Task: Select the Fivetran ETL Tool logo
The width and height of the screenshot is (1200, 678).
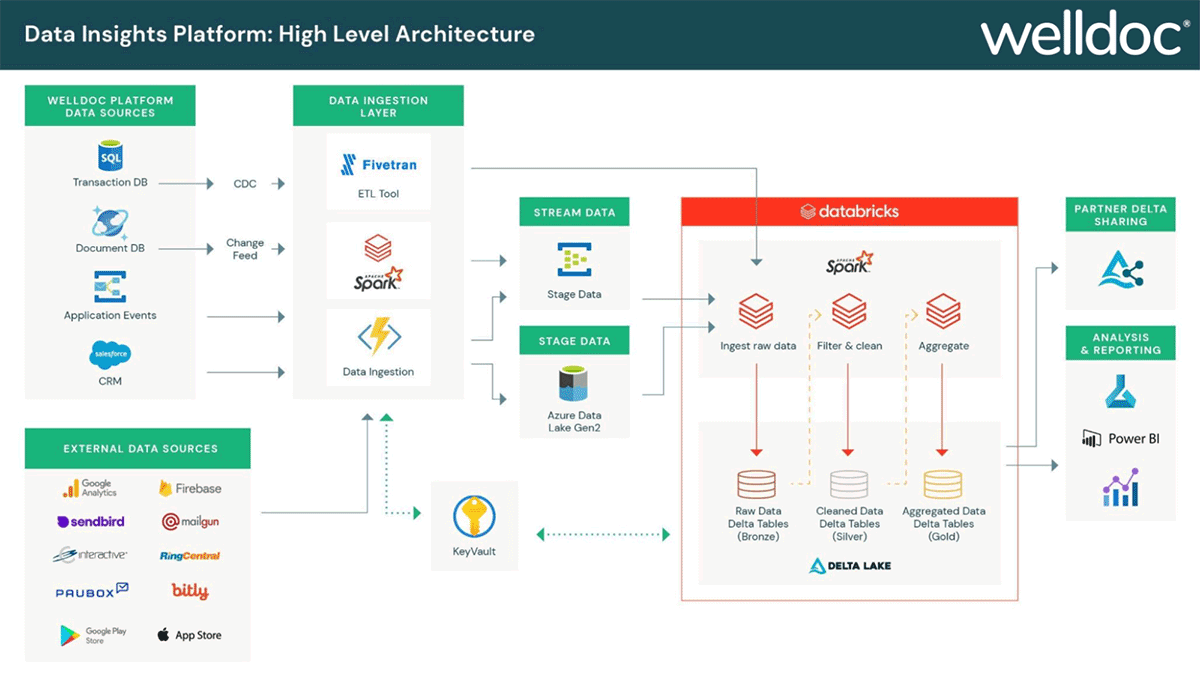Action: (377, 164)
